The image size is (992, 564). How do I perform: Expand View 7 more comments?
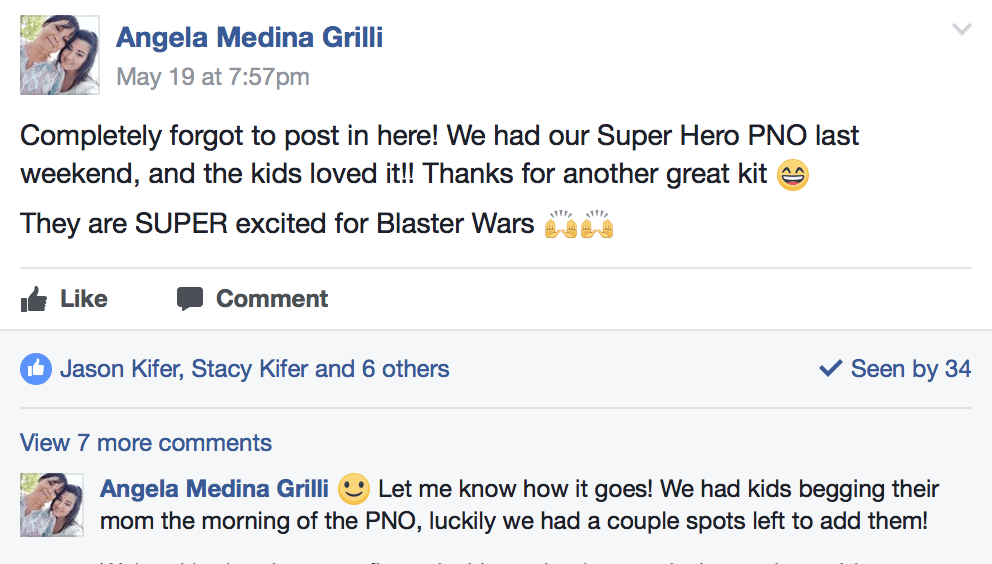146,443
